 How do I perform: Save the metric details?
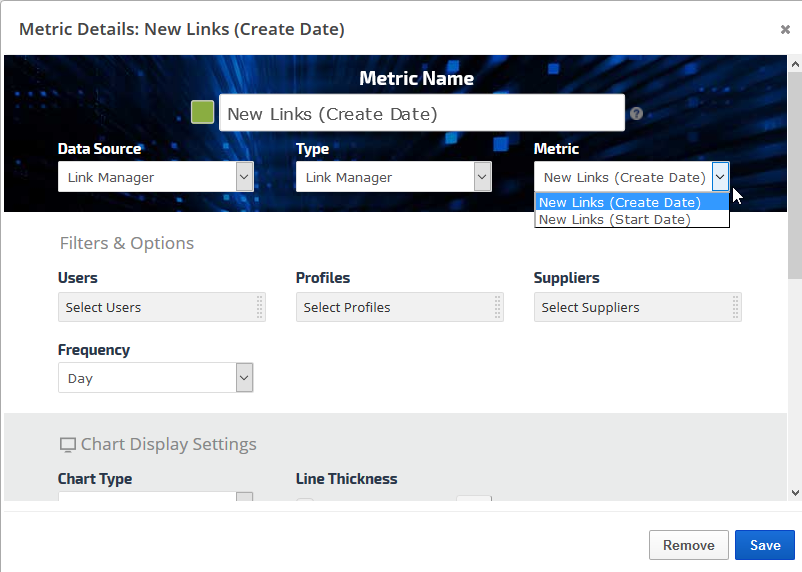765,545
